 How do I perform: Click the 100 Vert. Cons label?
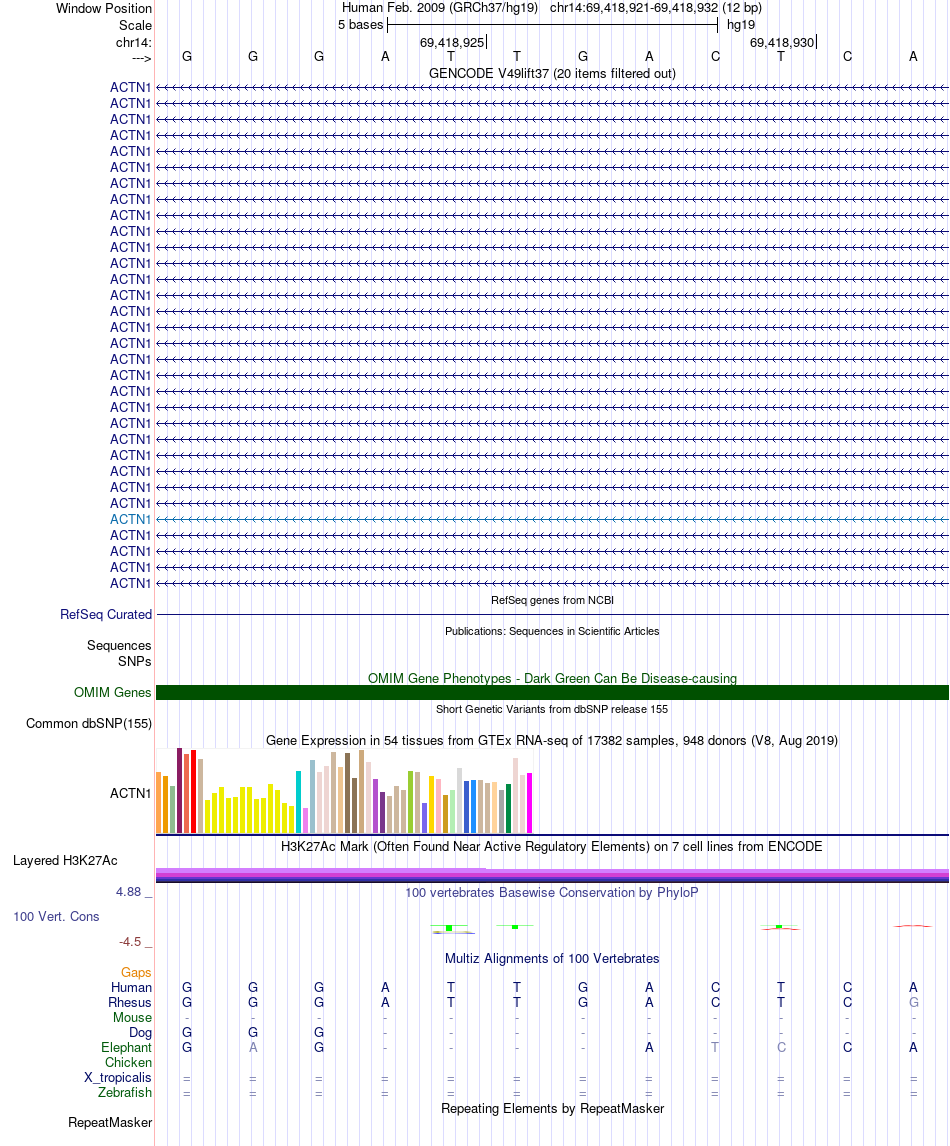click(x=56, y=917)
